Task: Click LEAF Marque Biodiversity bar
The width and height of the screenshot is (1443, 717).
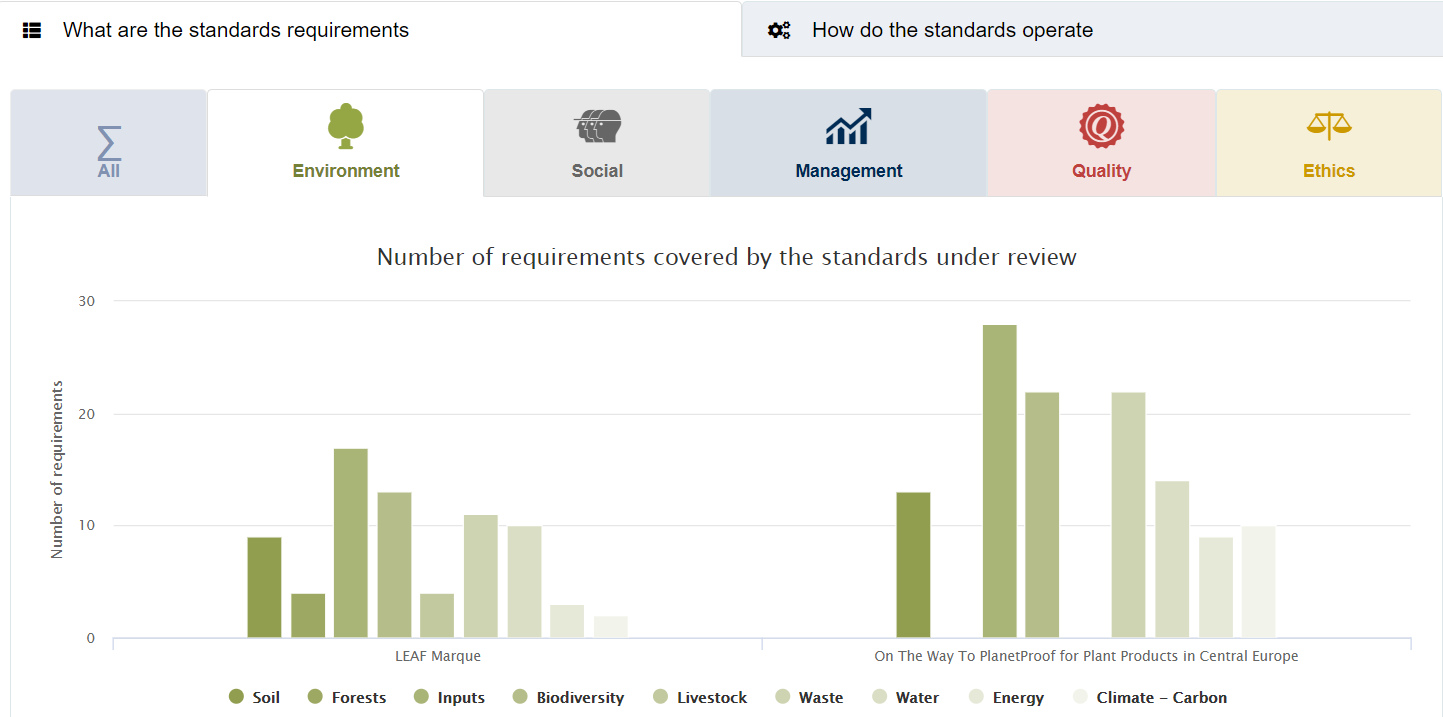Action: click(394, 565)
